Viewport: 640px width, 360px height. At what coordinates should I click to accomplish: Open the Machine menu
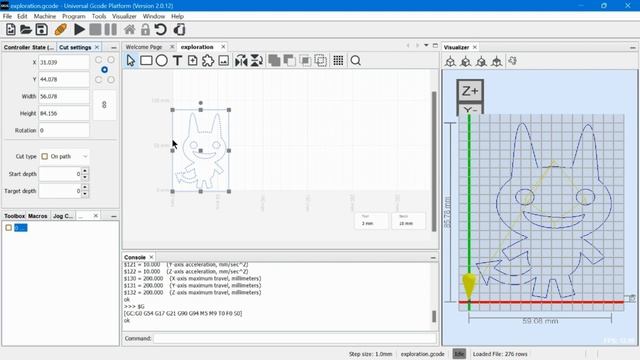pos(45,16)
